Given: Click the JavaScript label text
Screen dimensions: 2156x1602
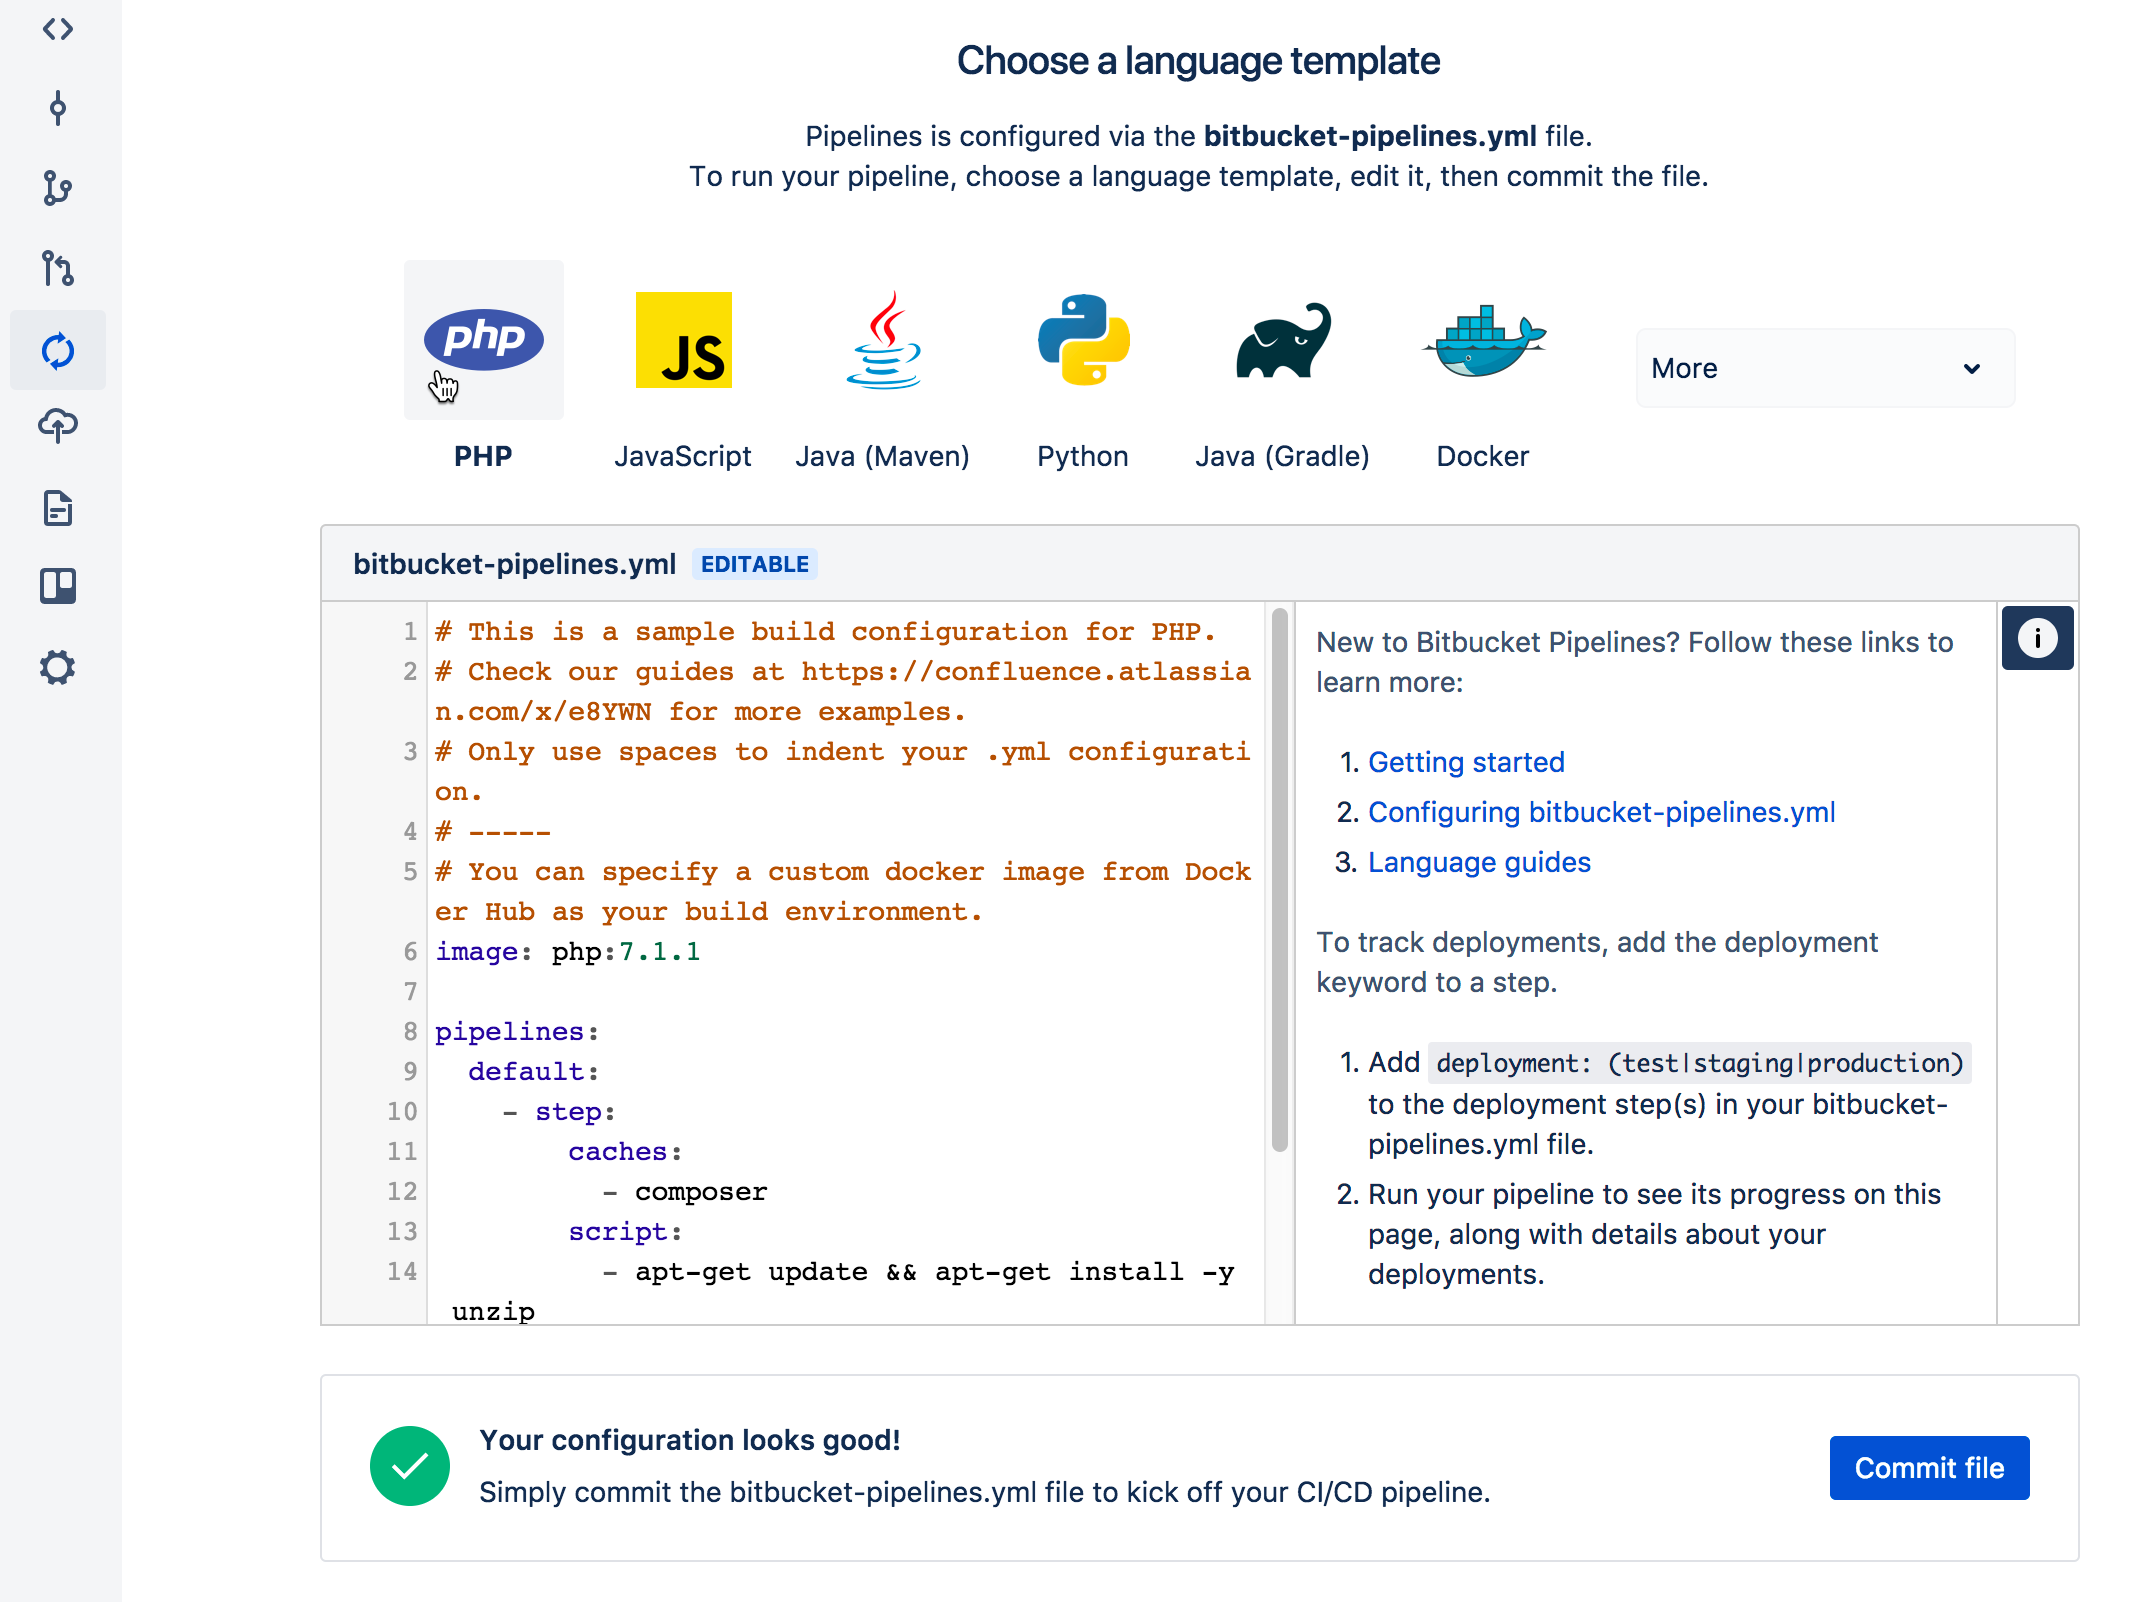Looking at the screenshot, I should (683, 456).
